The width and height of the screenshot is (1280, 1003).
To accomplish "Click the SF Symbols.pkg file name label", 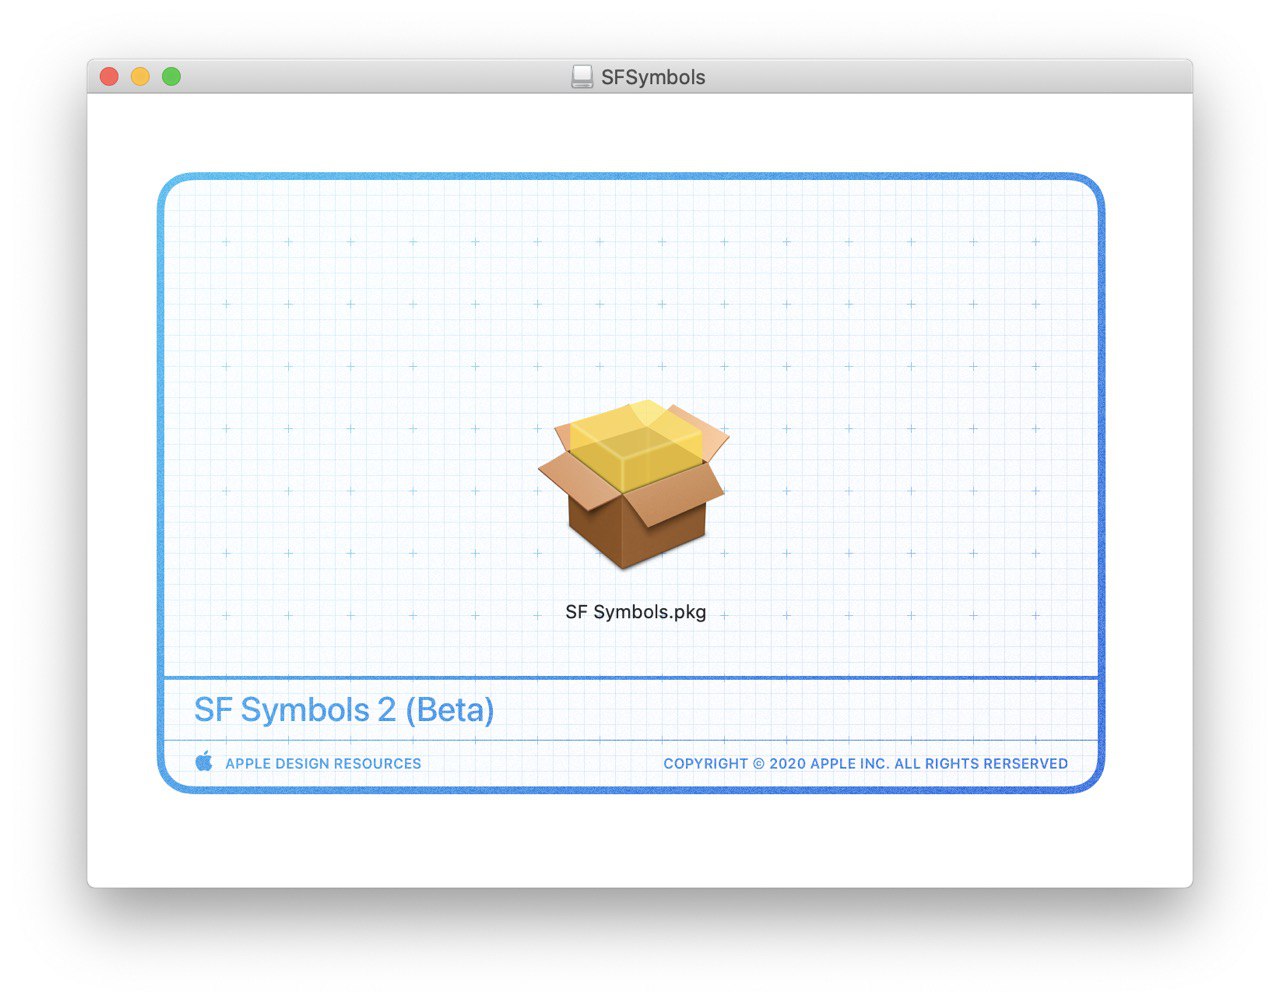I will pyautogui.click(x=636, y=612).
